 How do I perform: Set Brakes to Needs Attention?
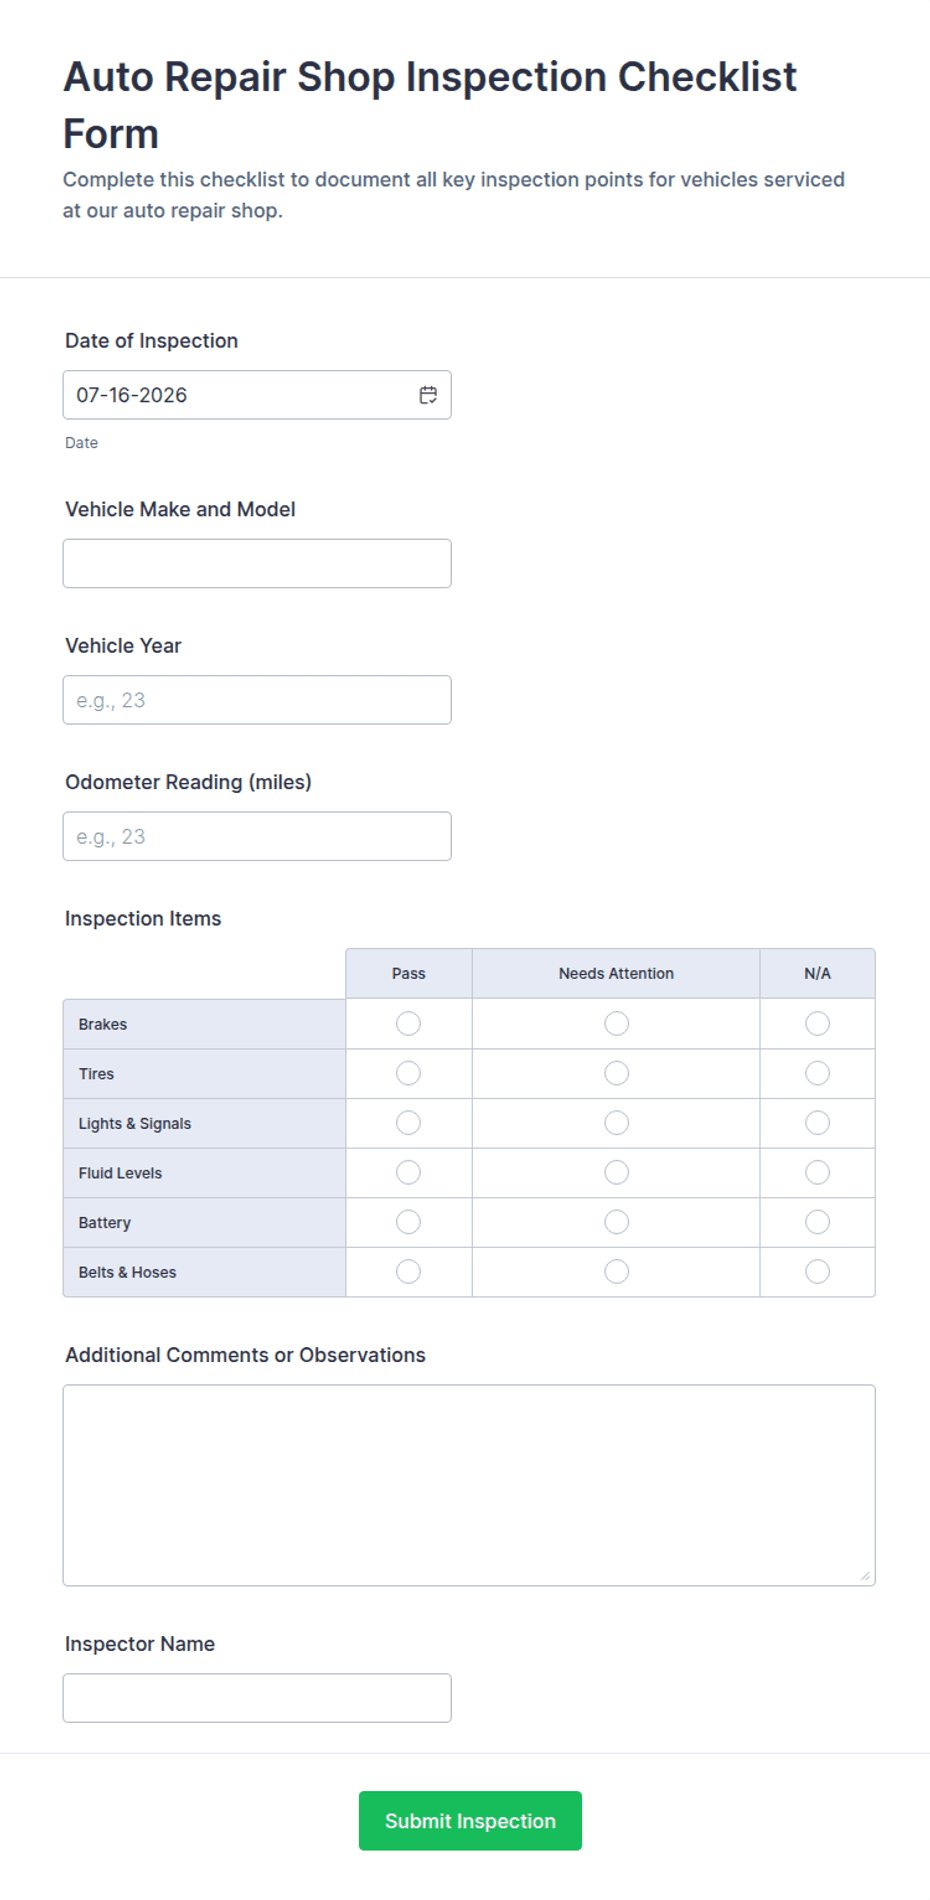point(616,1023)
